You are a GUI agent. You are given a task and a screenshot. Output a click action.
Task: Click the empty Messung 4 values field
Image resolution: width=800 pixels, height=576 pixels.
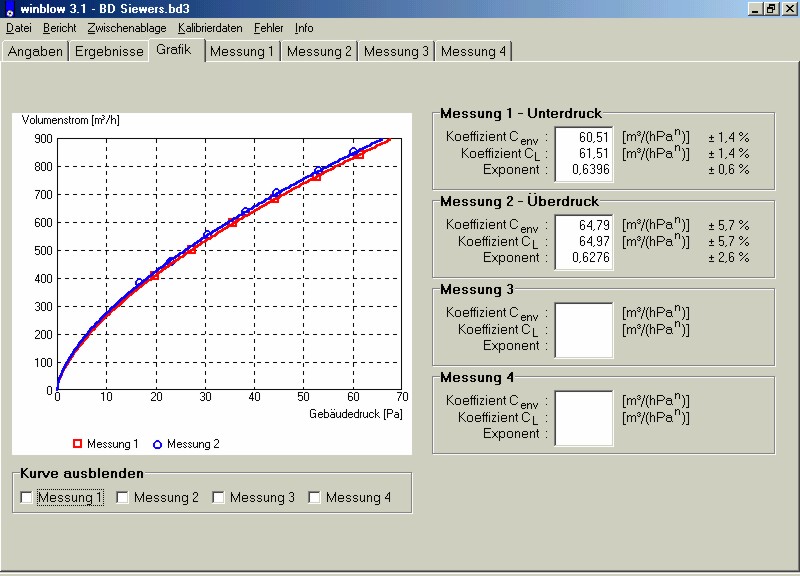(x=584, y=418)
